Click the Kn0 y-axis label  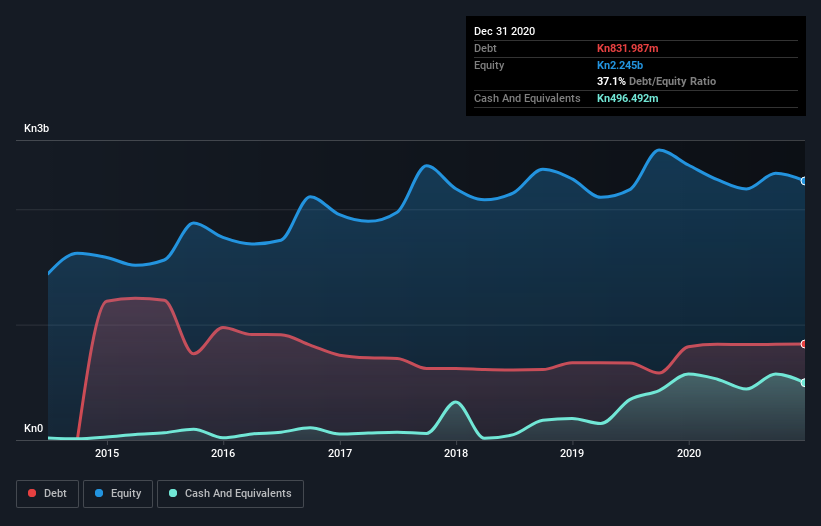(34, 428)
